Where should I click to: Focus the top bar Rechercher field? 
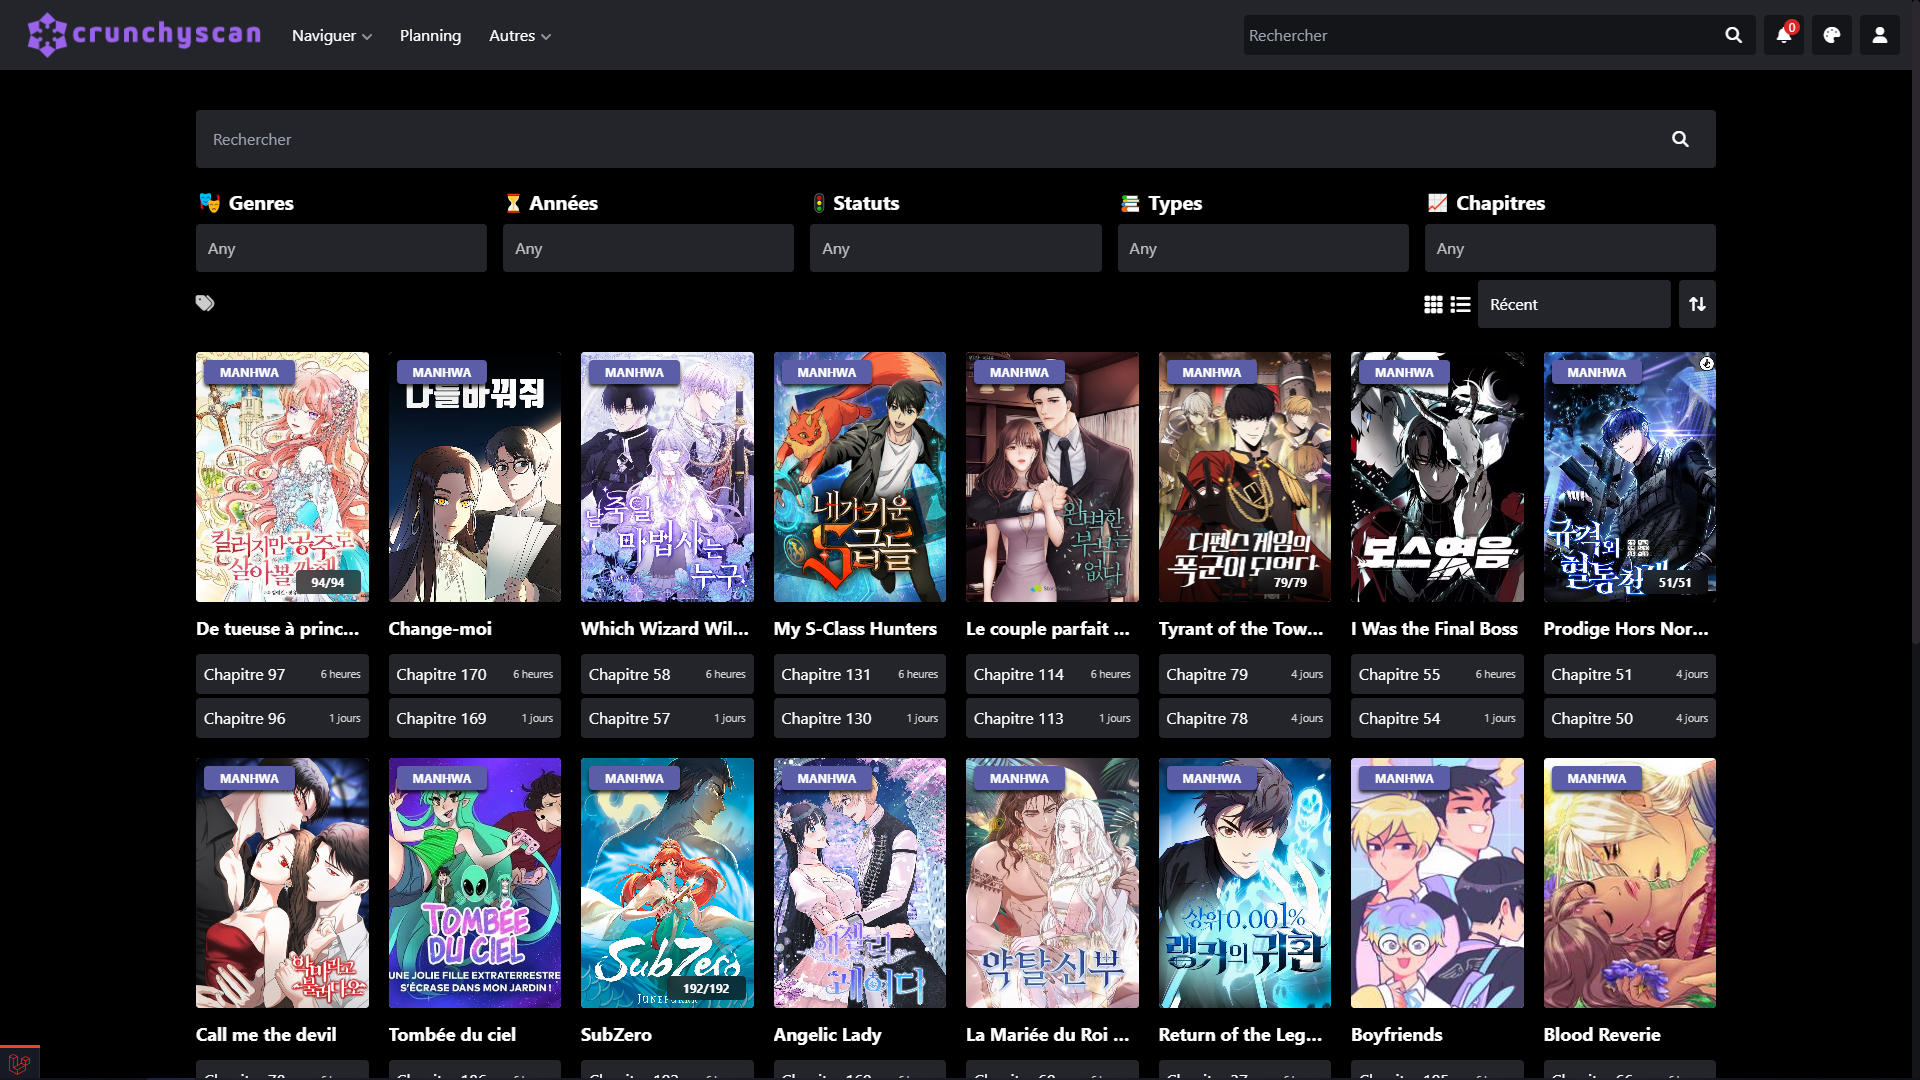[x=1480, y=35]
